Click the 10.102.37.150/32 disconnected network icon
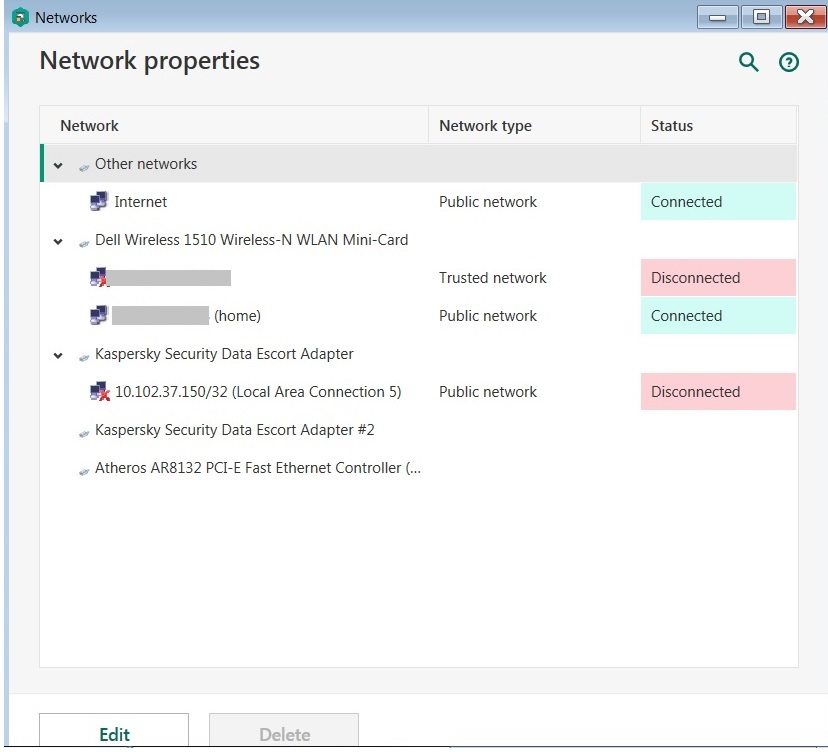Image resolution: width=828 pixels, height=752 pixels. (99, 392)
